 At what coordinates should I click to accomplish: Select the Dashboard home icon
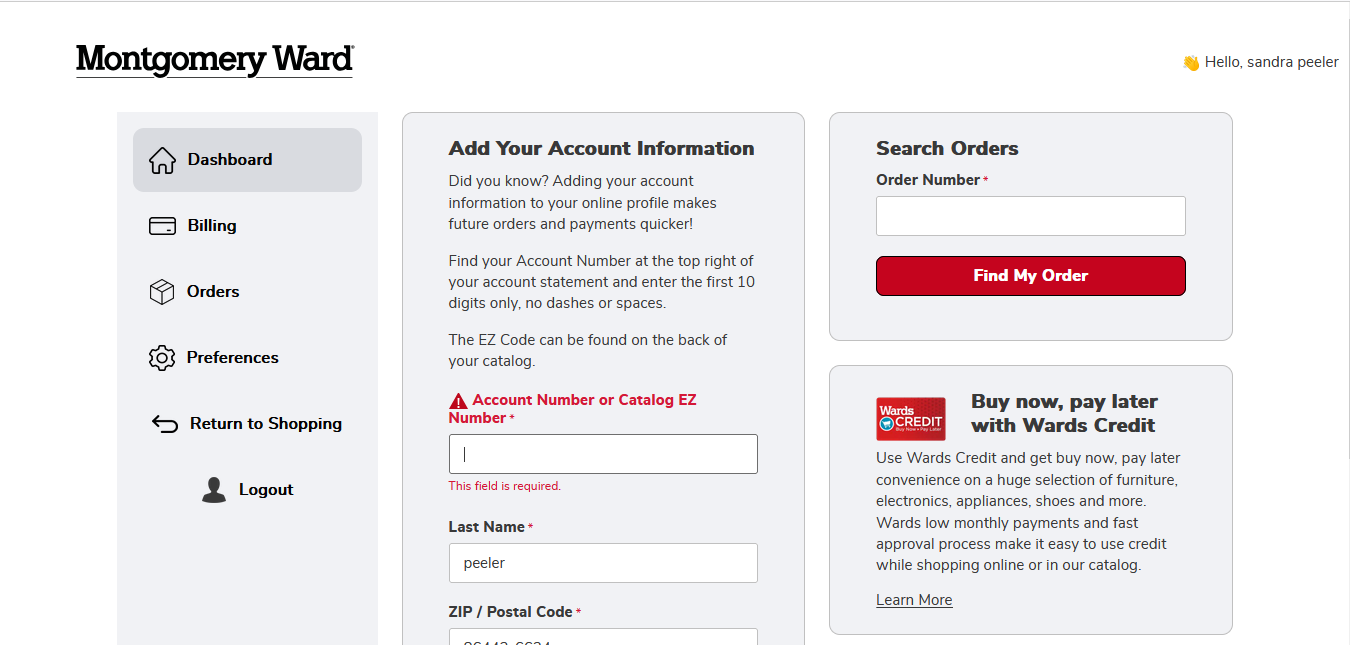[x=162, y=158]
